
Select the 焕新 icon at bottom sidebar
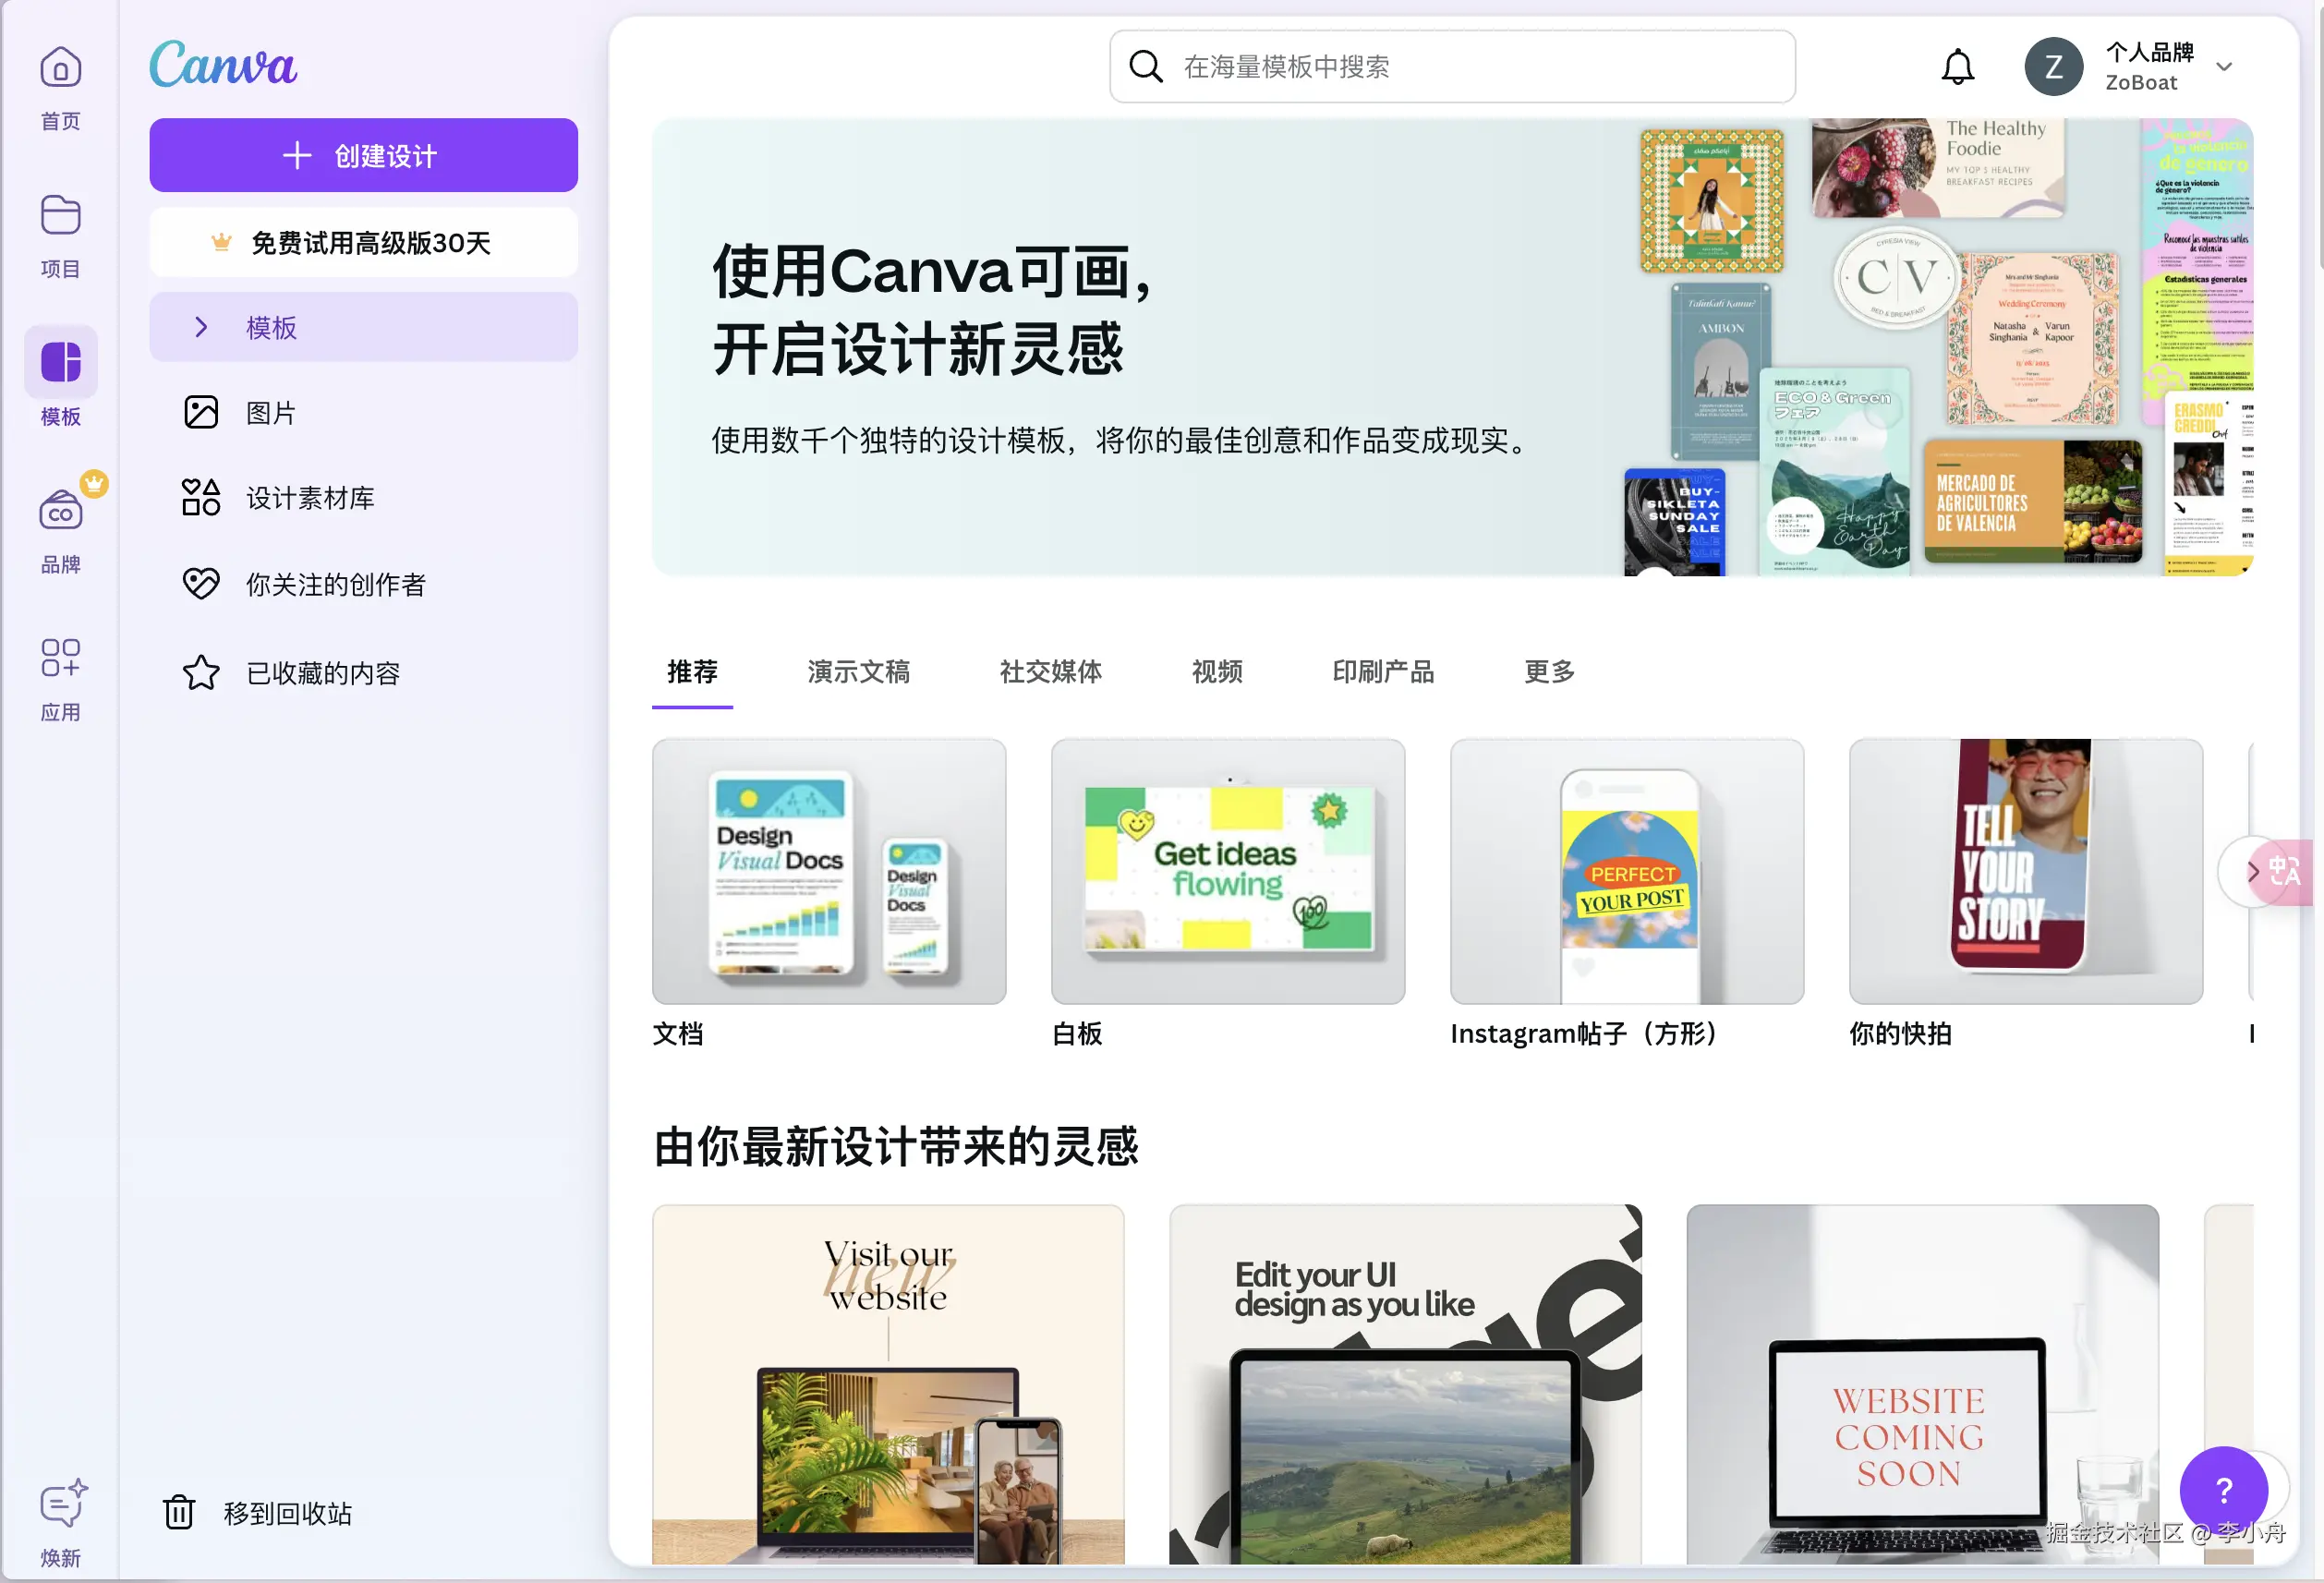(60, 1504)
